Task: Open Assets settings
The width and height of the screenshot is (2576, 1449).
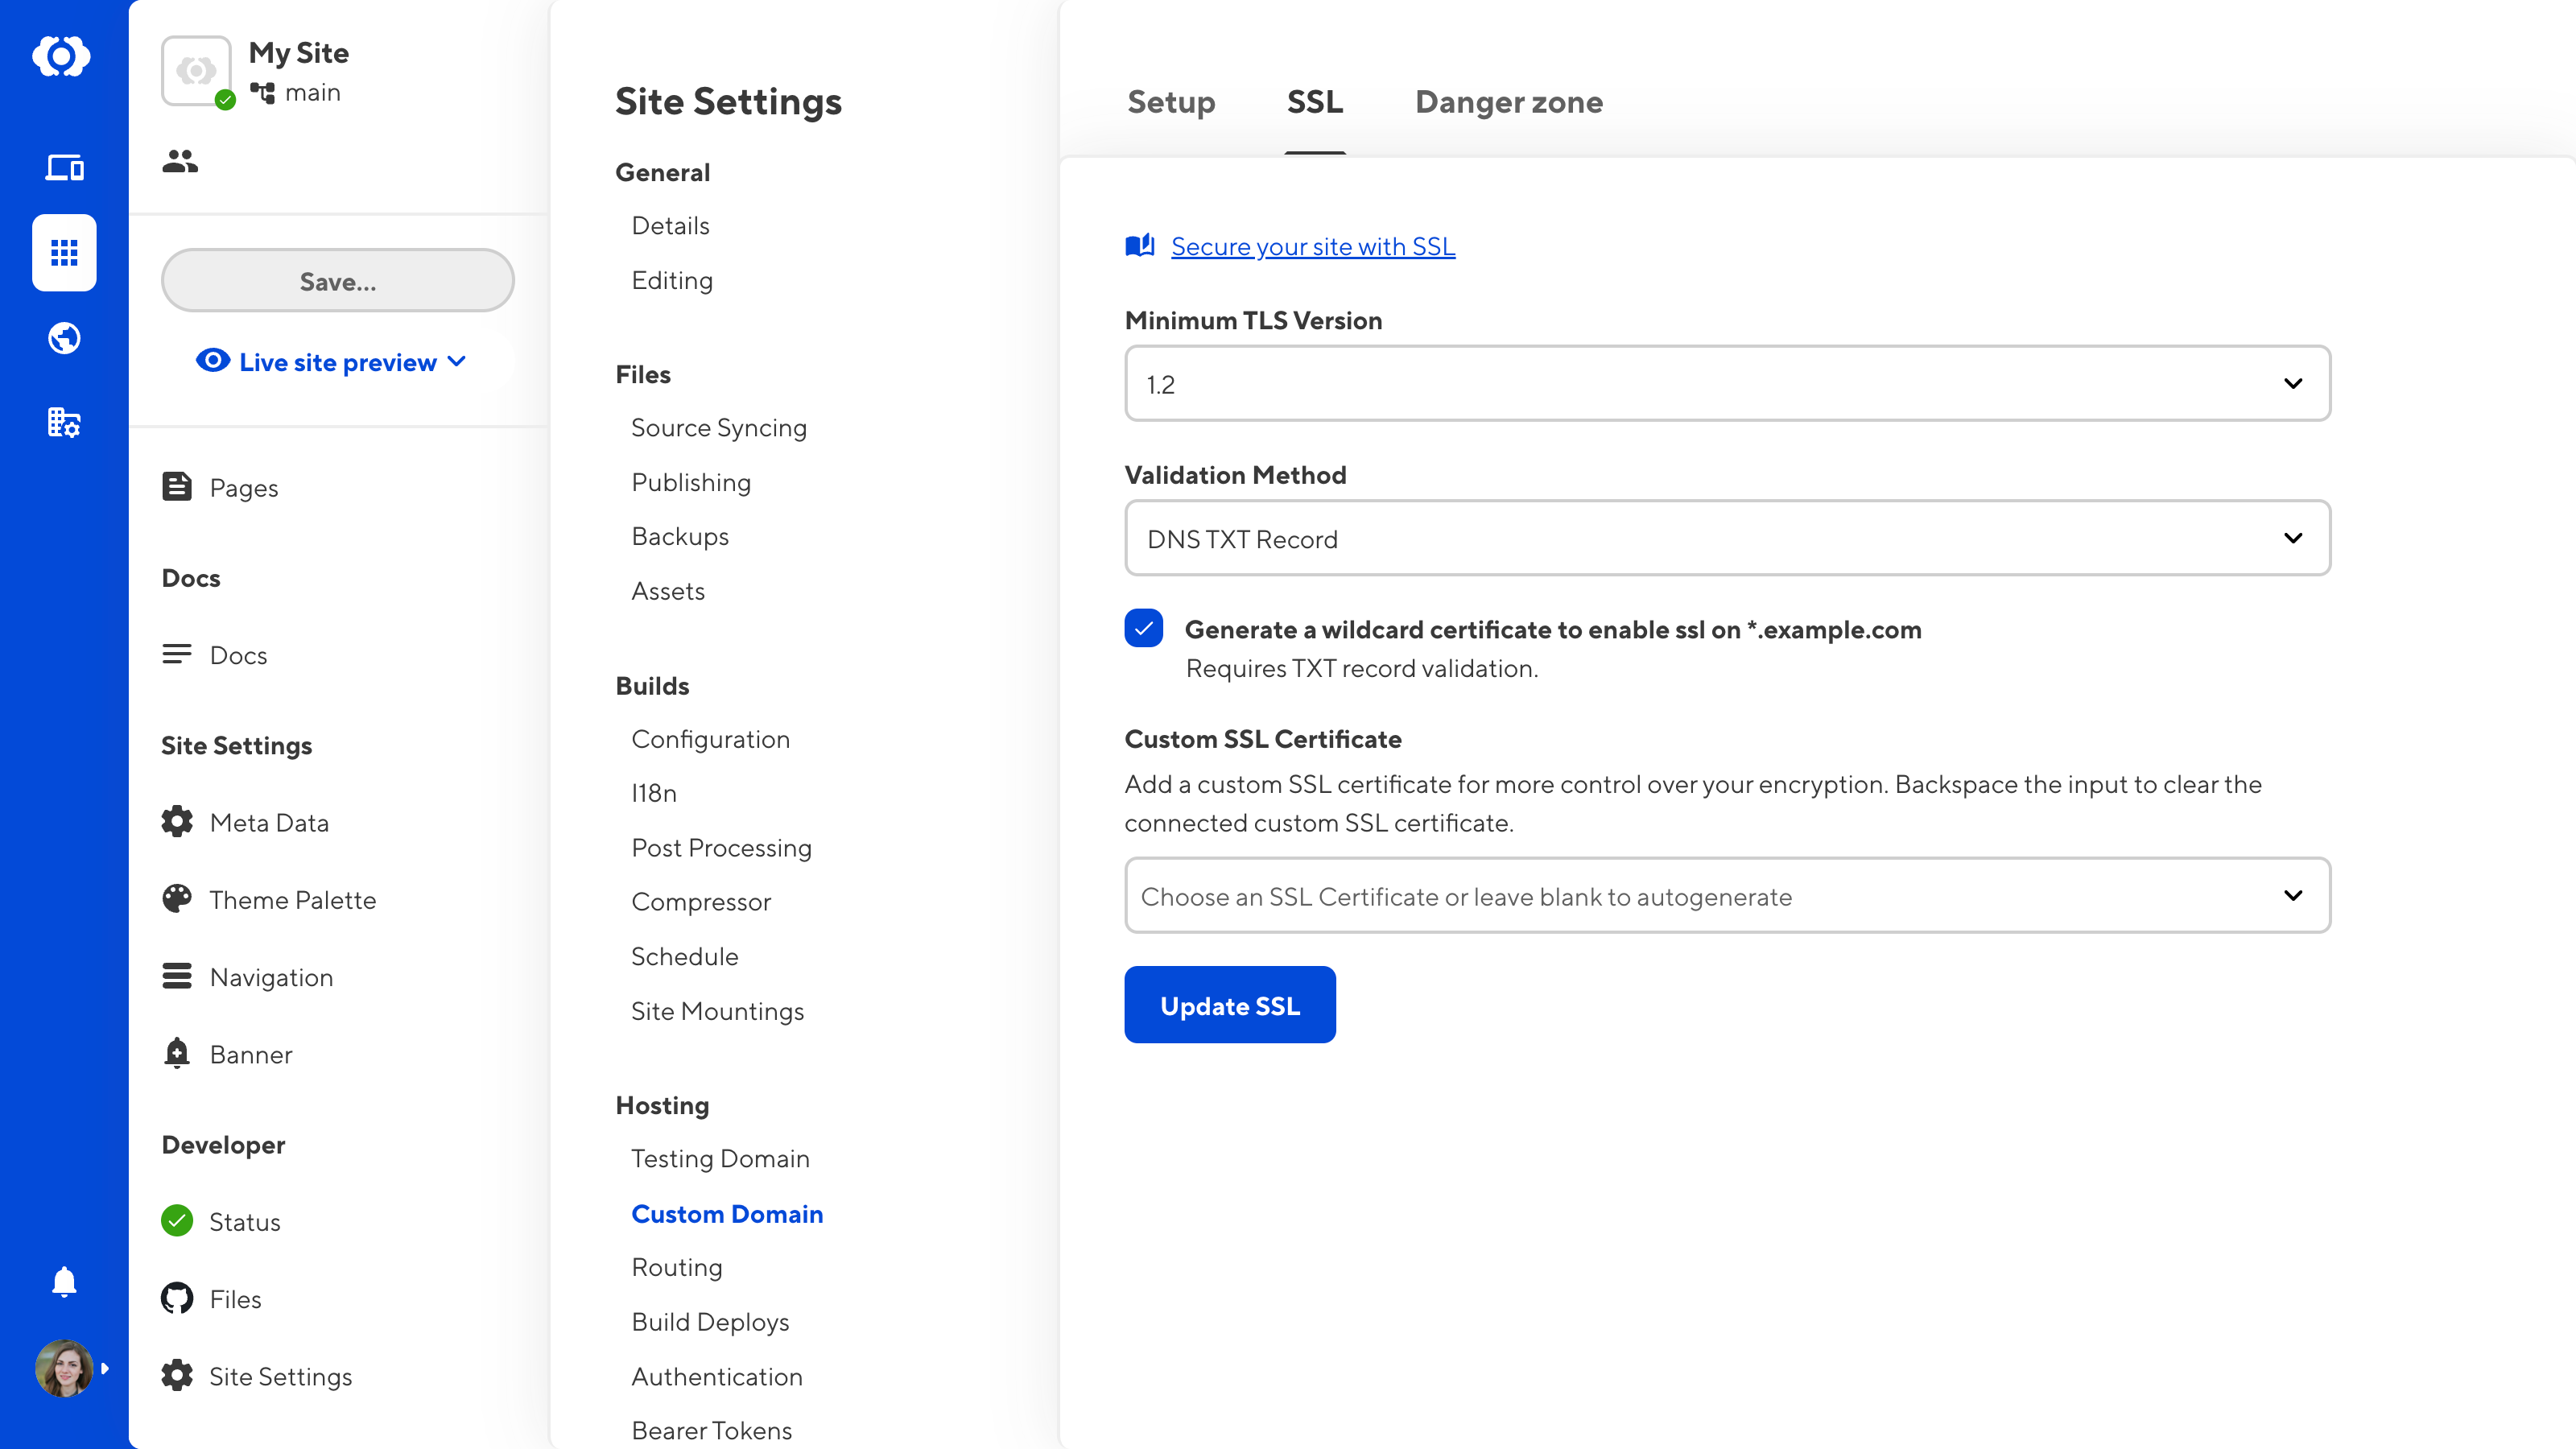Action: click(x=668, y=591)
